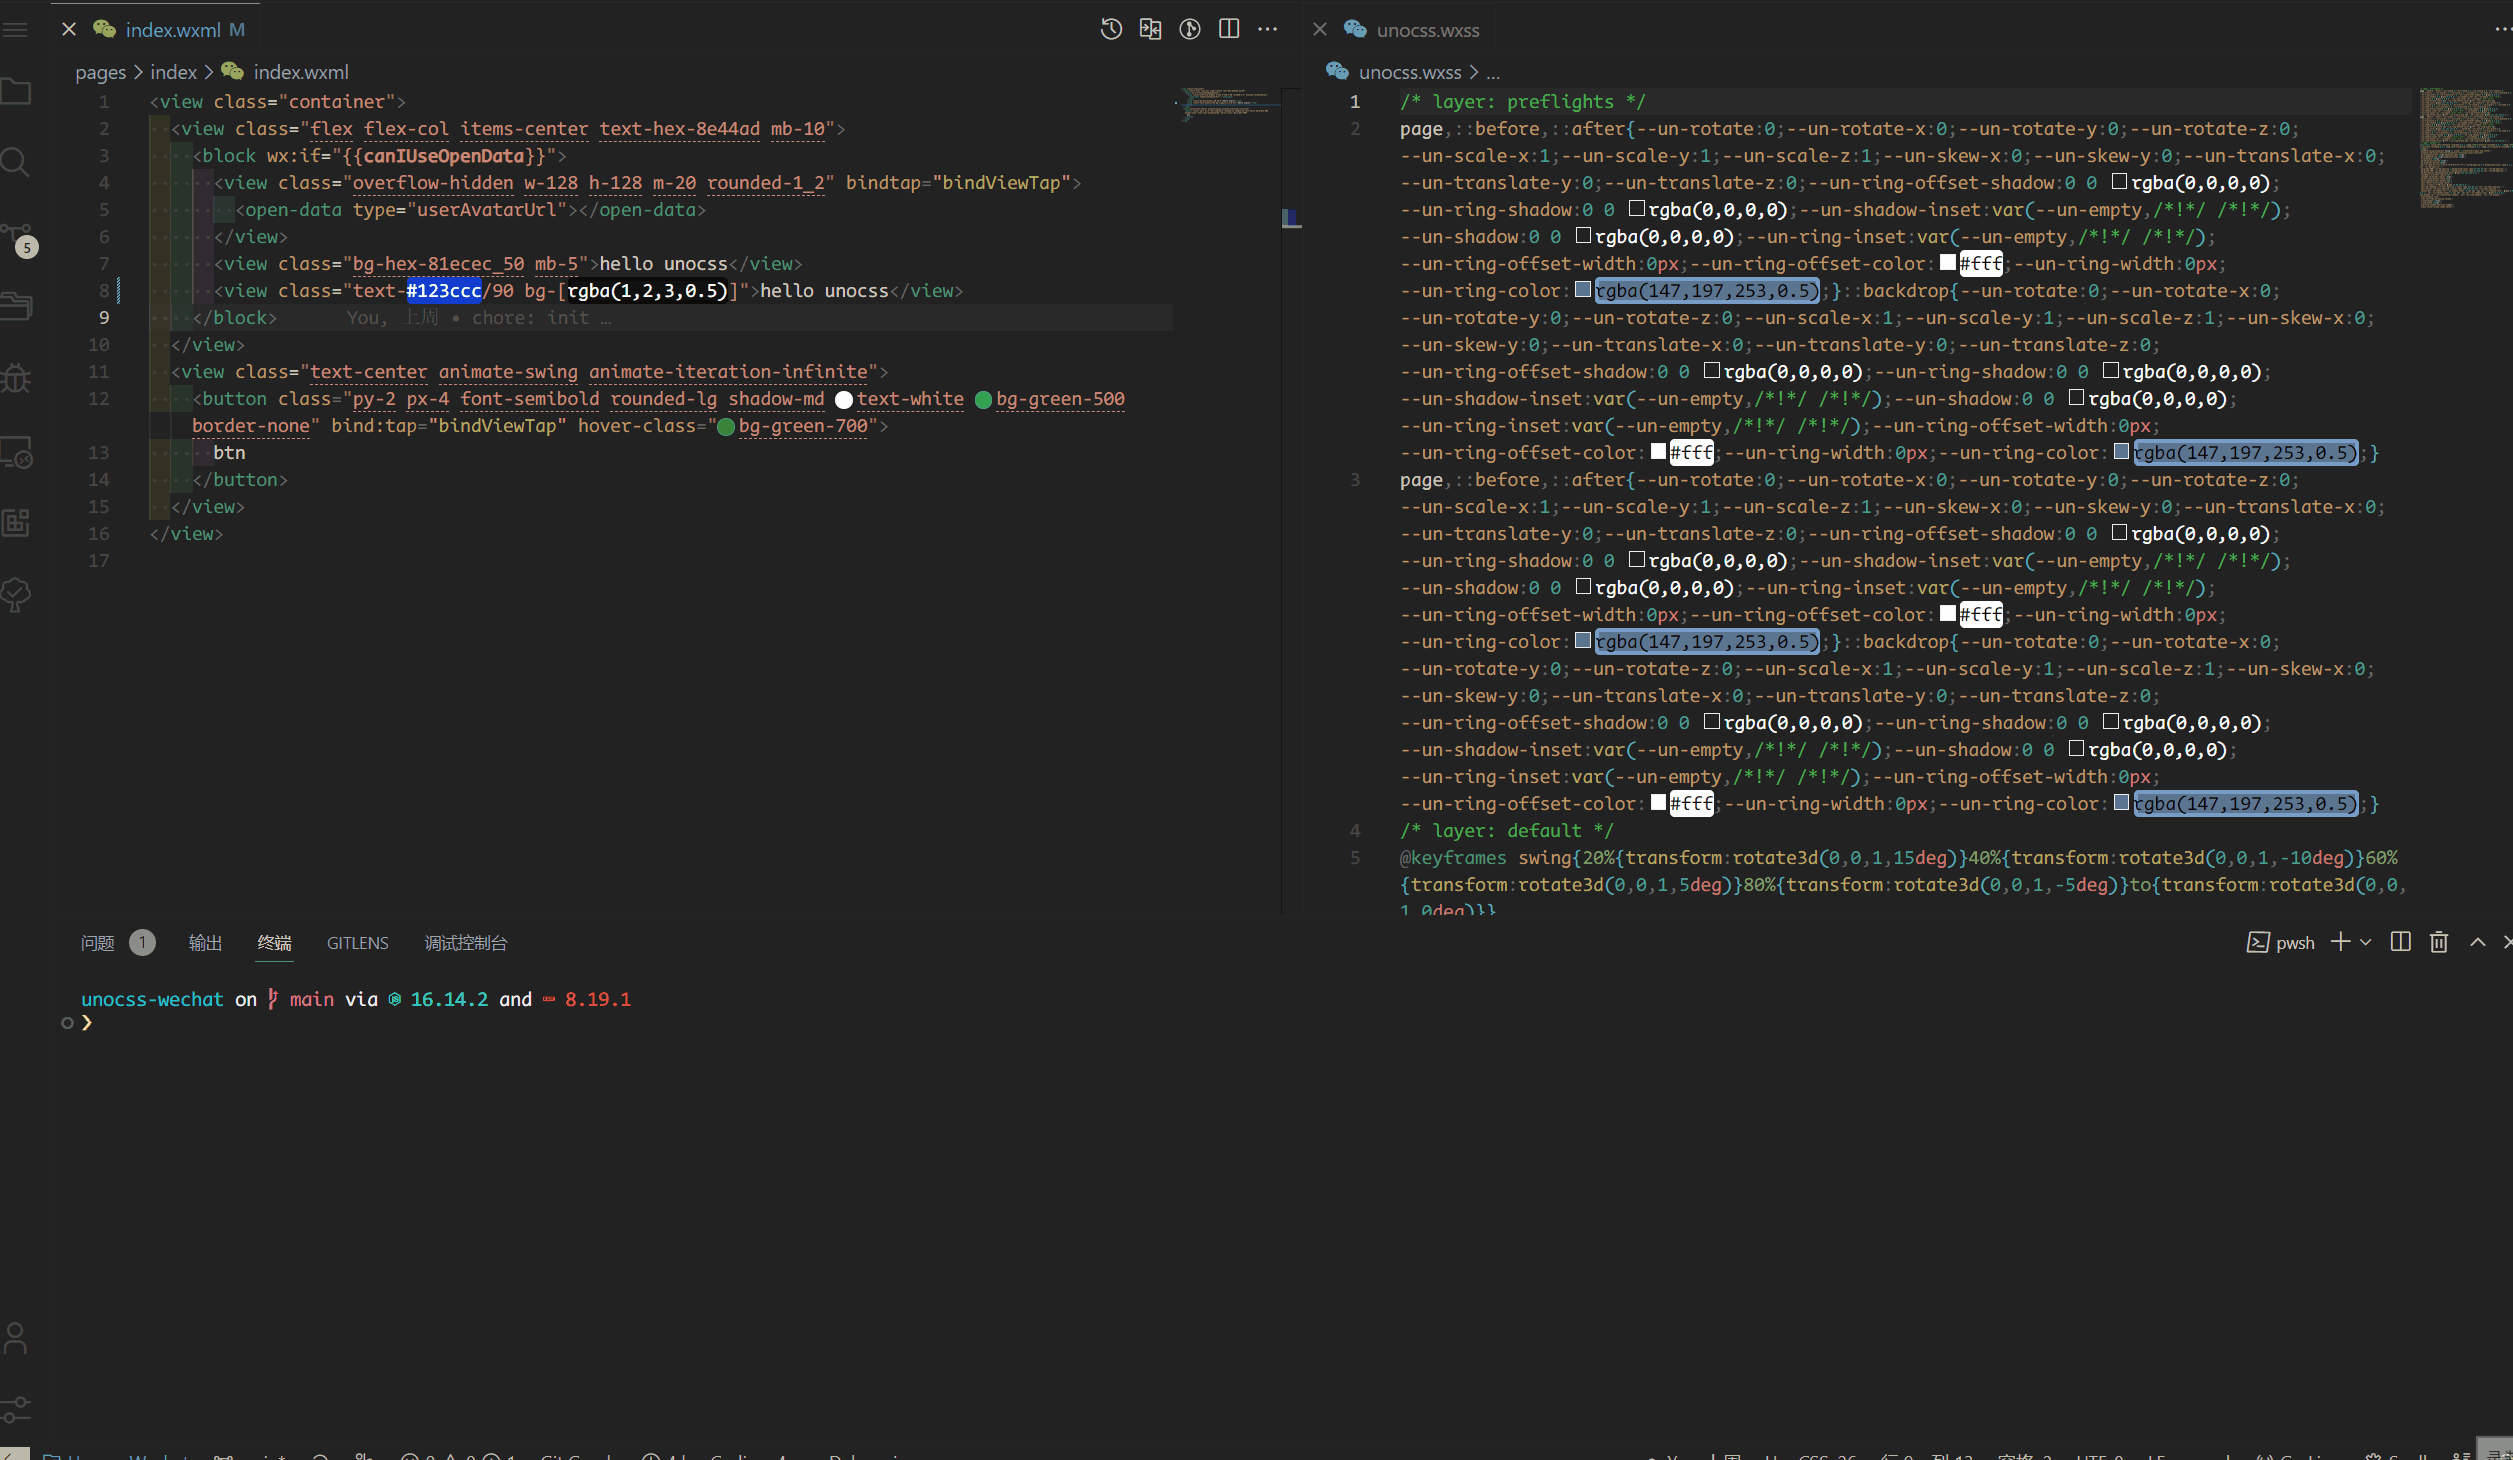Open the Extensions view icon

[16, 523]
